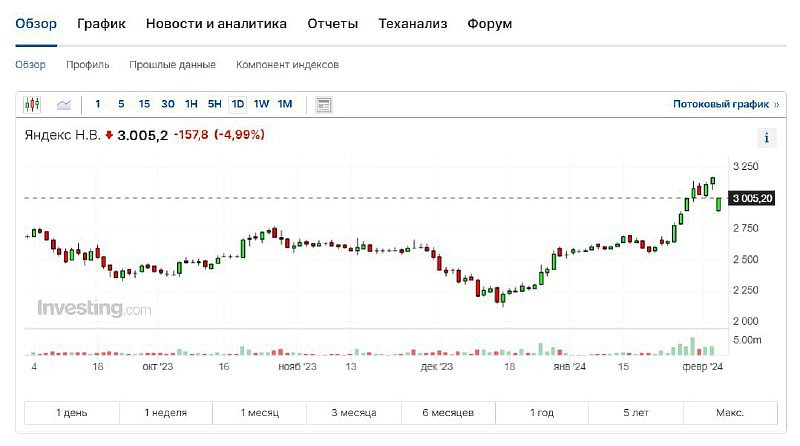The width and height of the screenshot is (800, 446).
Task: Open the Форум tab
Action: (489, 23)
